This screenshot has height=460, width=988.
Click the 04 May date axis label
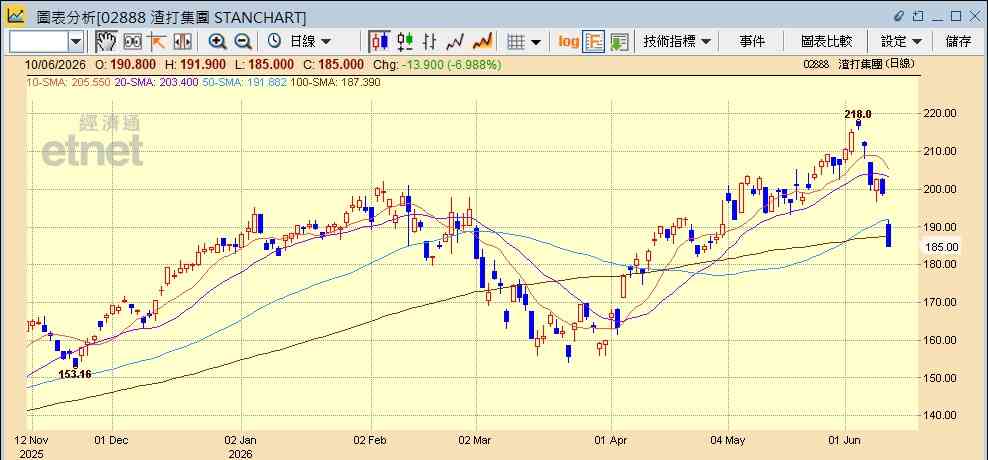point(728,440)
